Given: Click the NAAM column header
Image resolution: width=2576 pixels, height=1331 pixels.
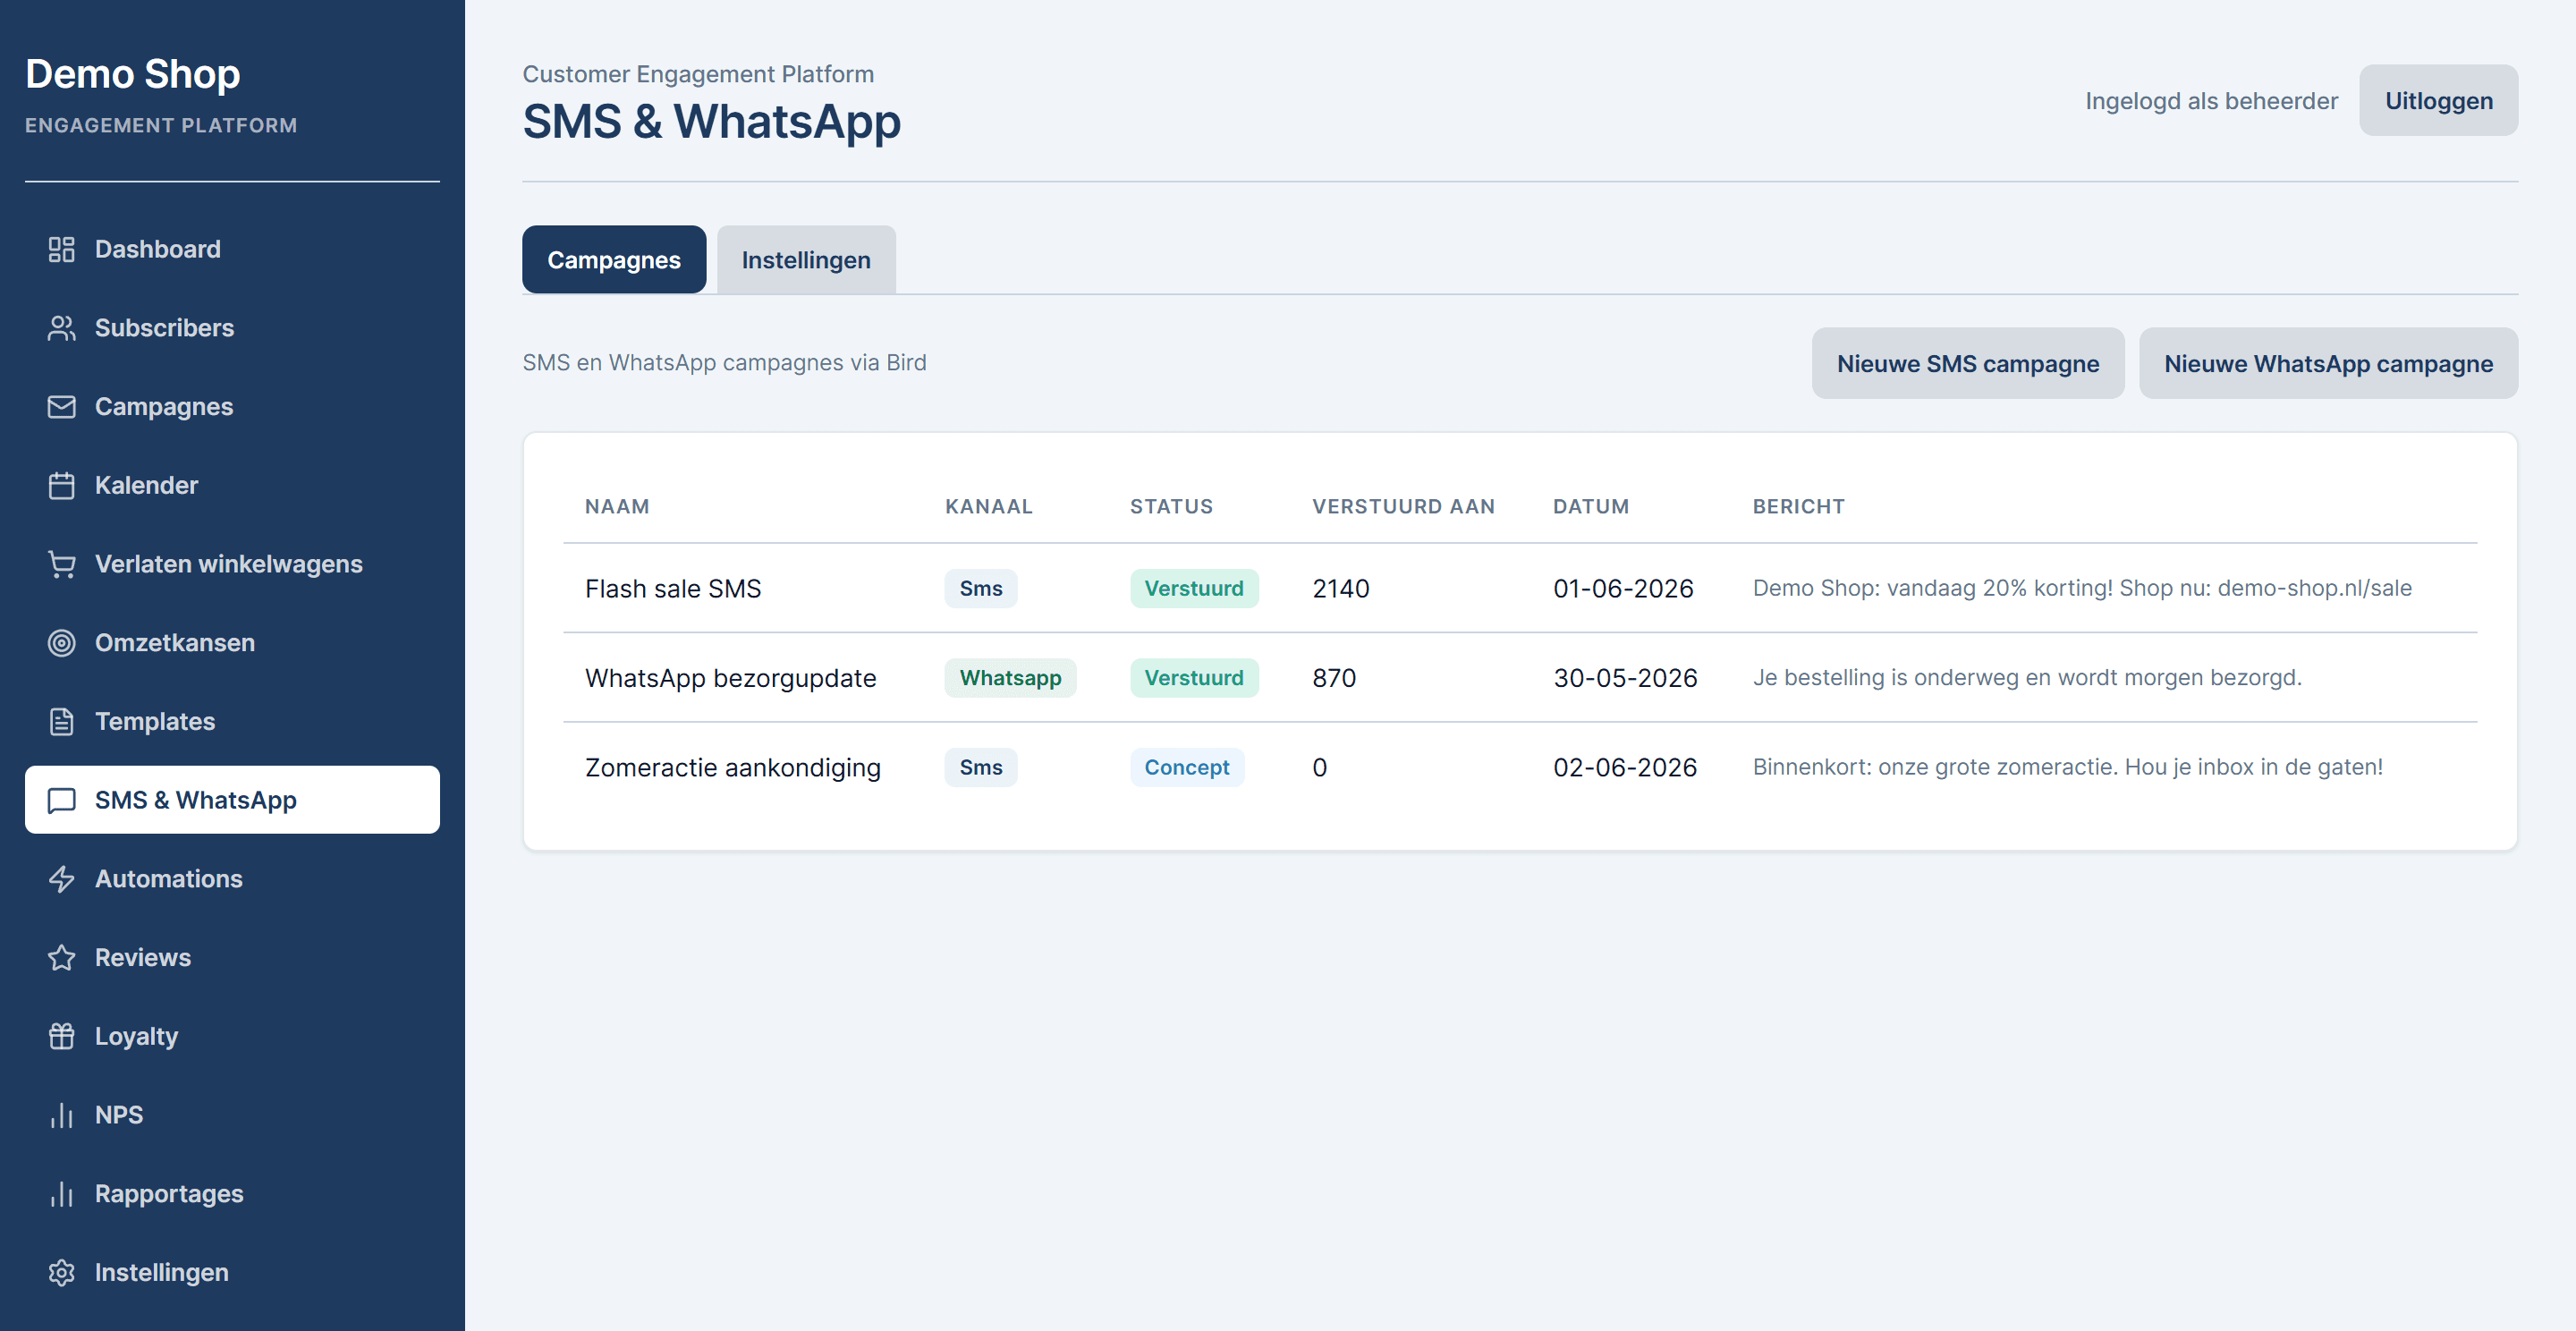Looking at the screenshot, I should click(617, 507).
